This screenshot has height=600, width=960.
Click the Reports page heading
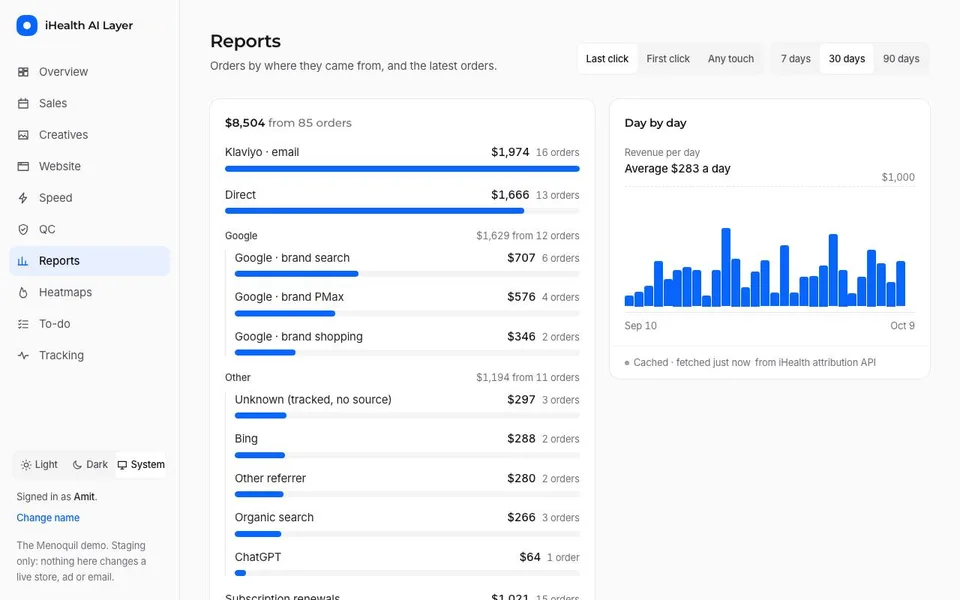tap(245, 42)
